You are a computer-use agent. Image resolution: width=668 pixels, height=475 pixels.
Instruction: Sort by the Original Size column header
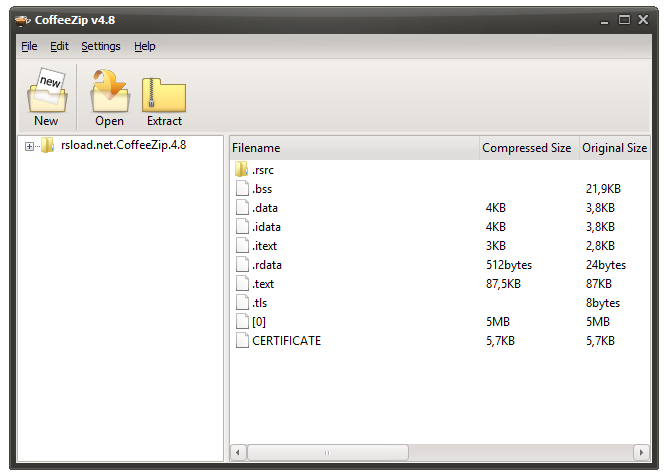click(x=614, y=148)
